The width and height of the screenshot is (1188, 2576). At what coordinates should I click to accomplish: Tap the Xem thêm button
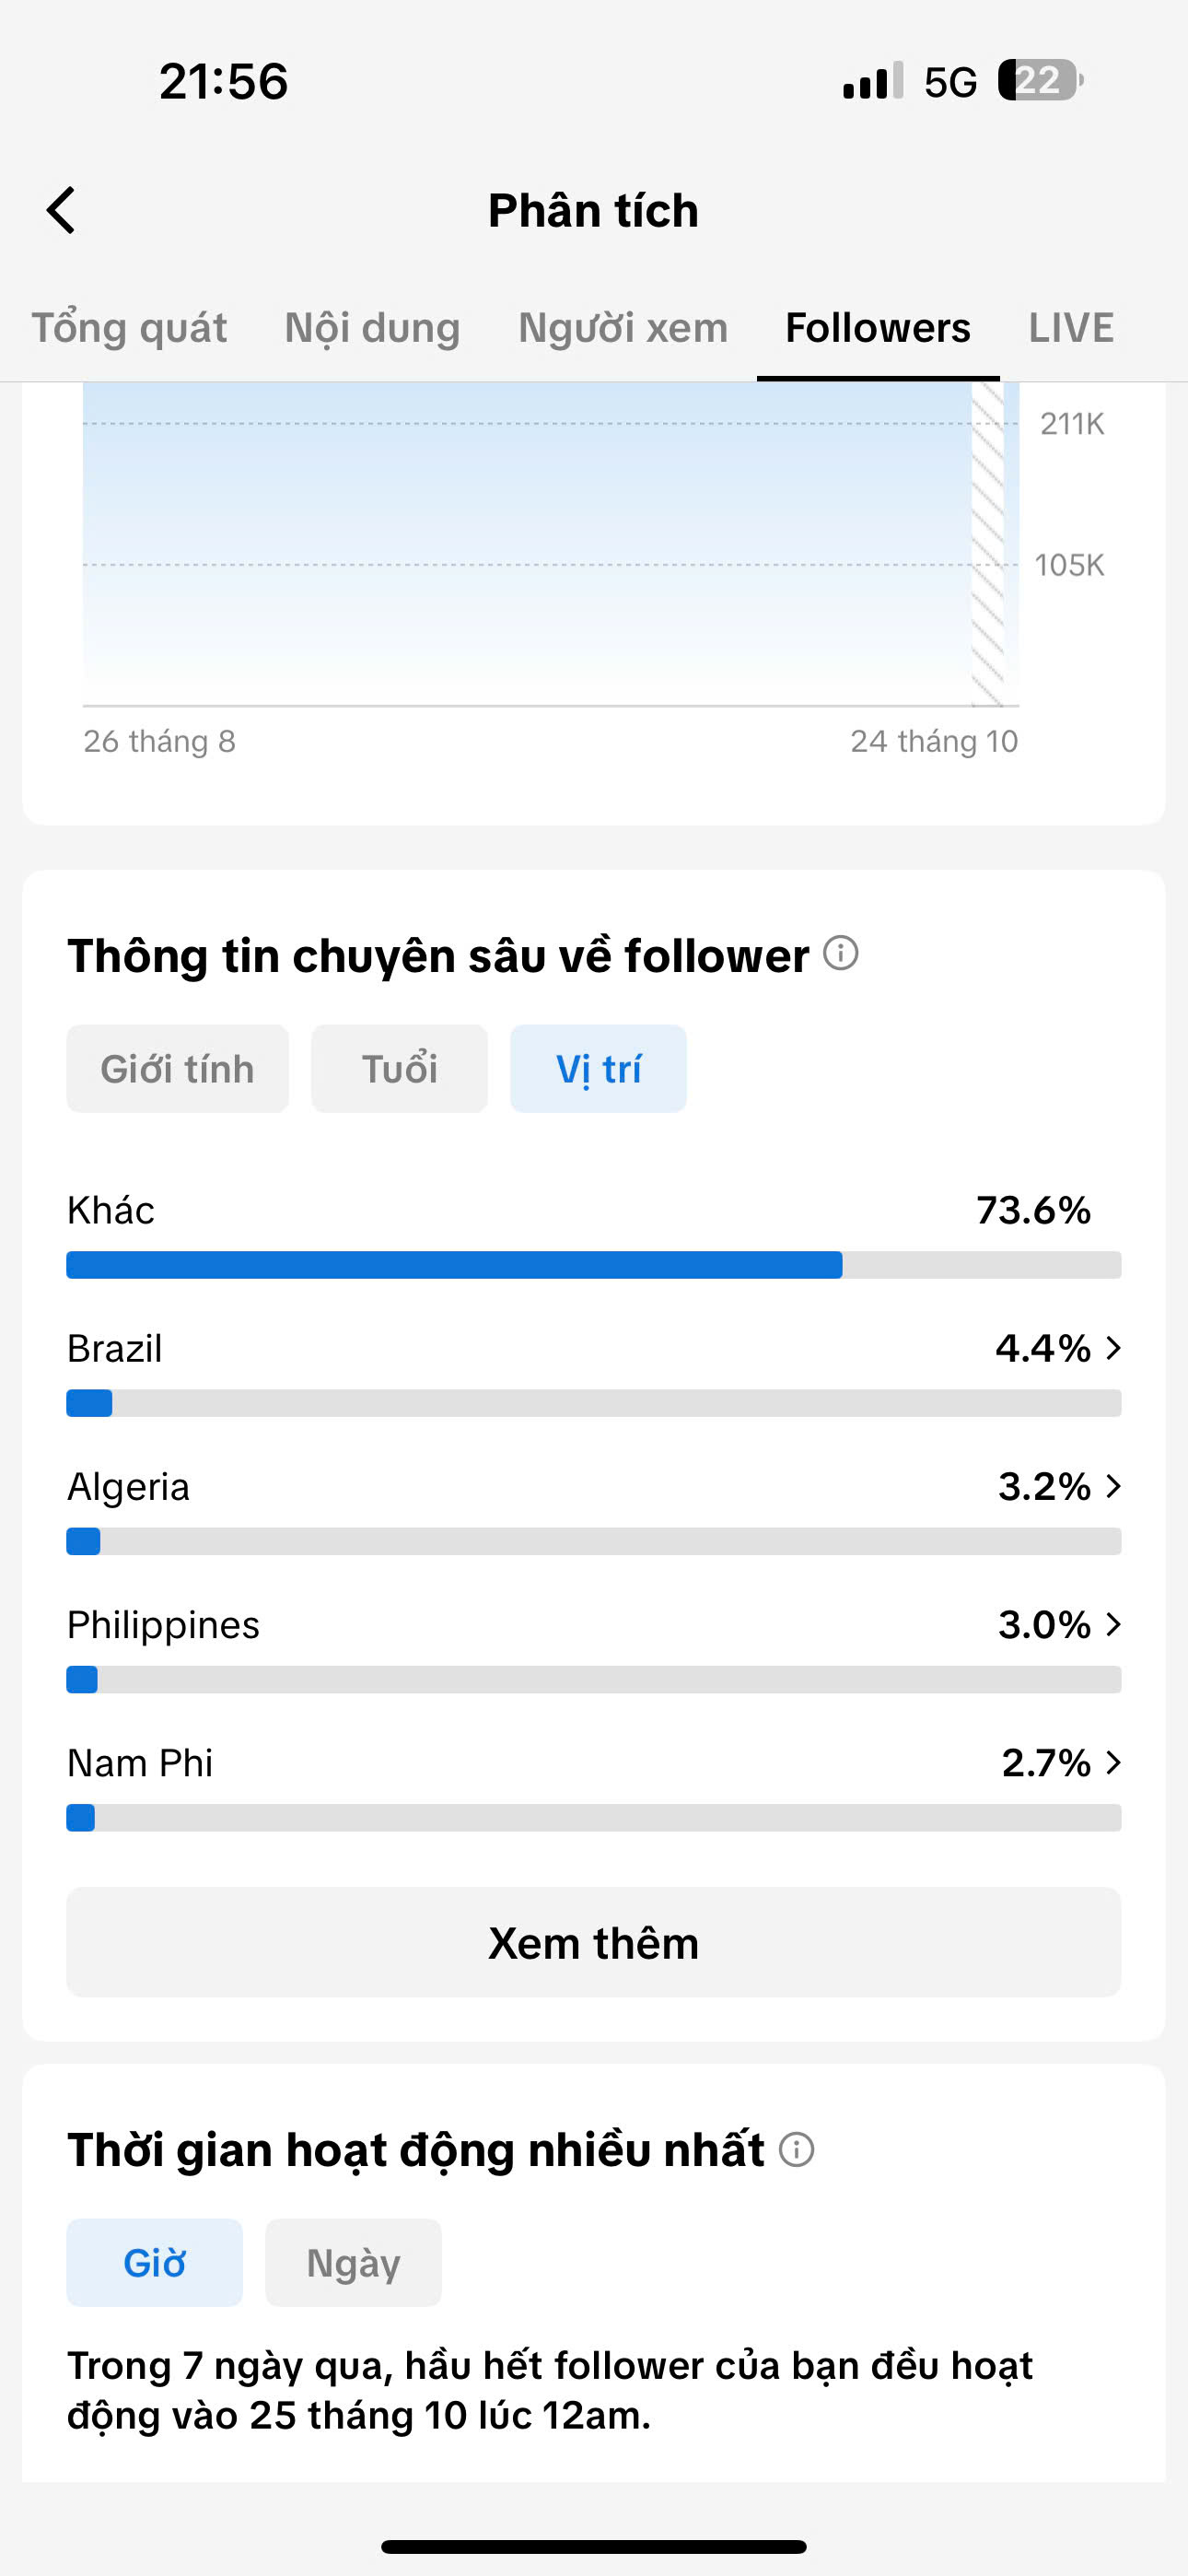(594, 1942)
